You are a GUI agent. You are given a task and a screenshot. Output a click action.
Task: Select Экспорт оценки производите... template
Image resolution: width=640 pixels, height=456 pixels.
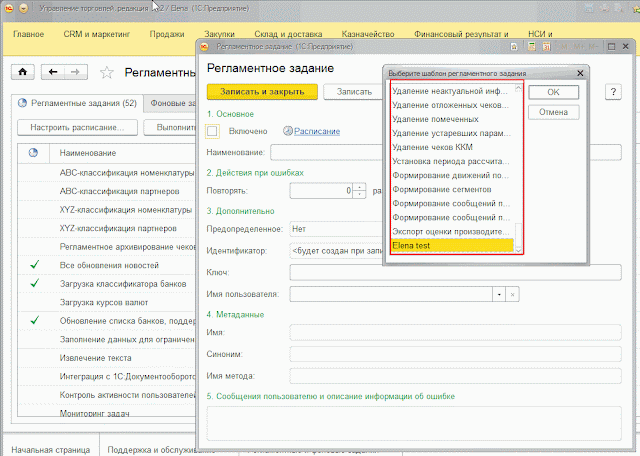pos(452,231)
